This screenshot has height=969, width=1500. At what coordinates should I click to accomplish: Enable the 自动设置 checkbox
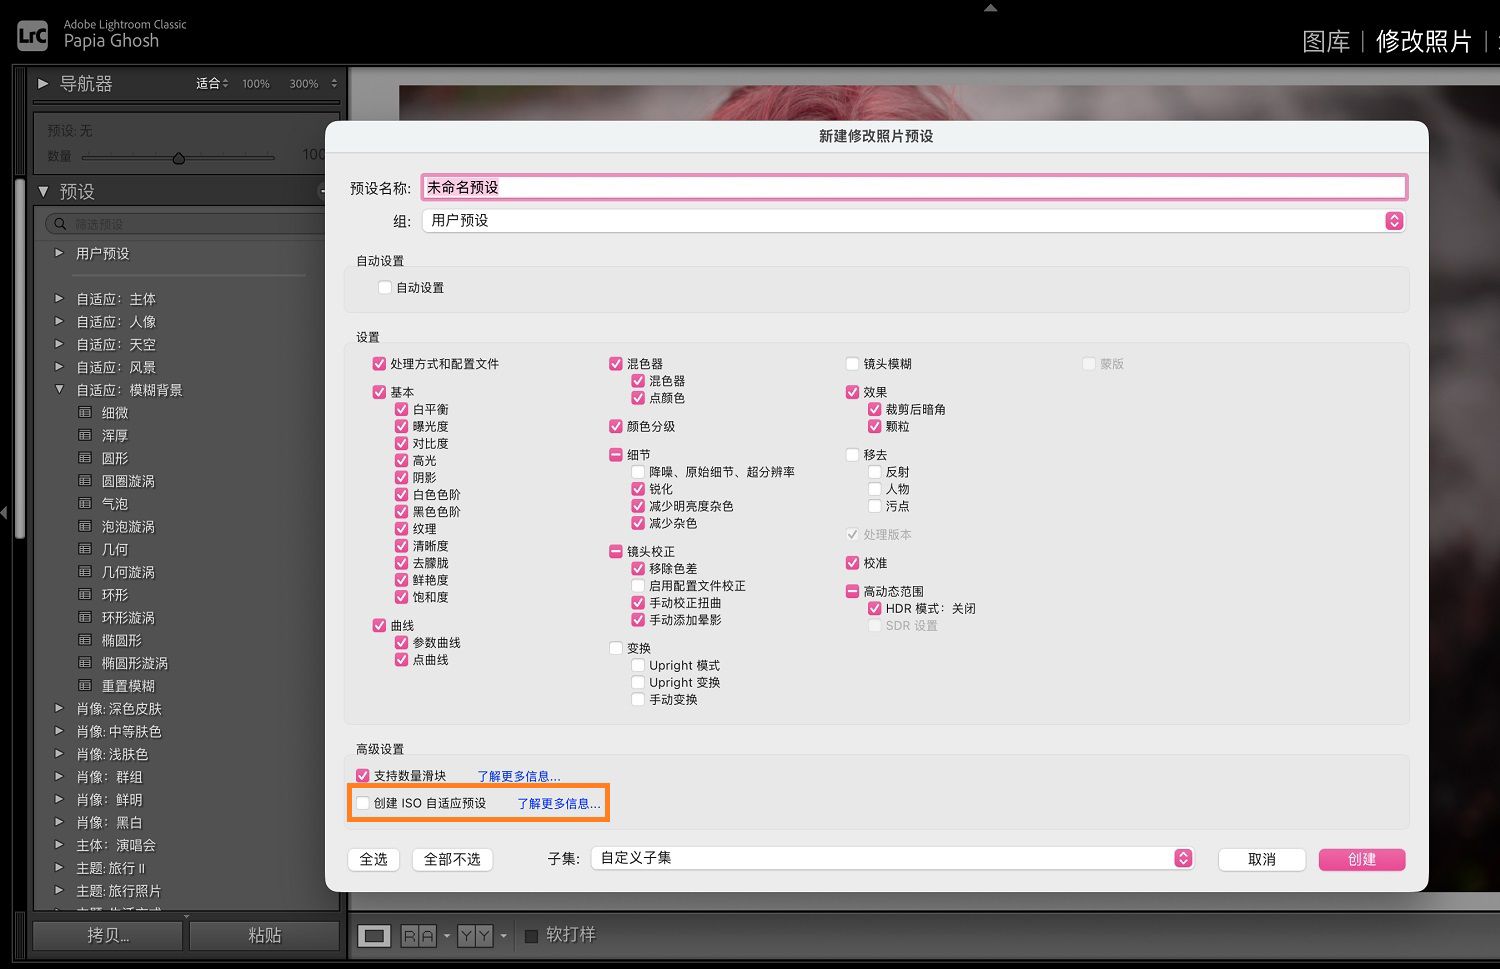[x=384, y=287]
